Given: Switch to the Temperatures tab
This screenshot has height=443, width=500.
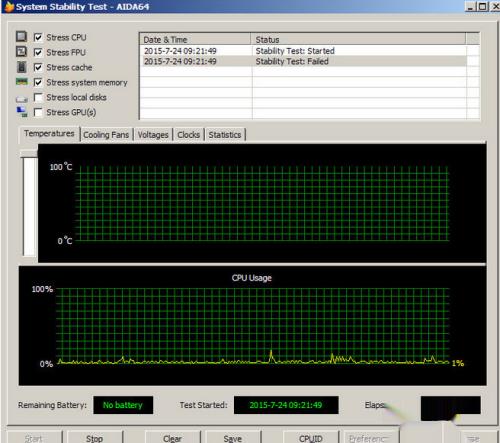Looking at the screenshot, I should tap(49, 133).
